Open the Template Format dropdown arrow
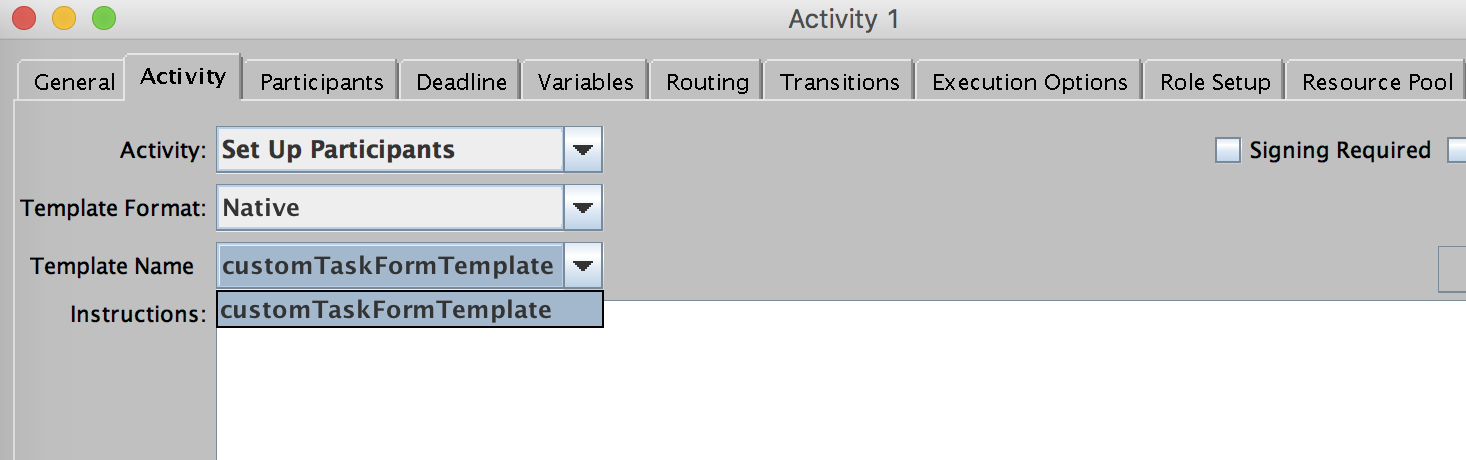 click(x=583, y=208)
